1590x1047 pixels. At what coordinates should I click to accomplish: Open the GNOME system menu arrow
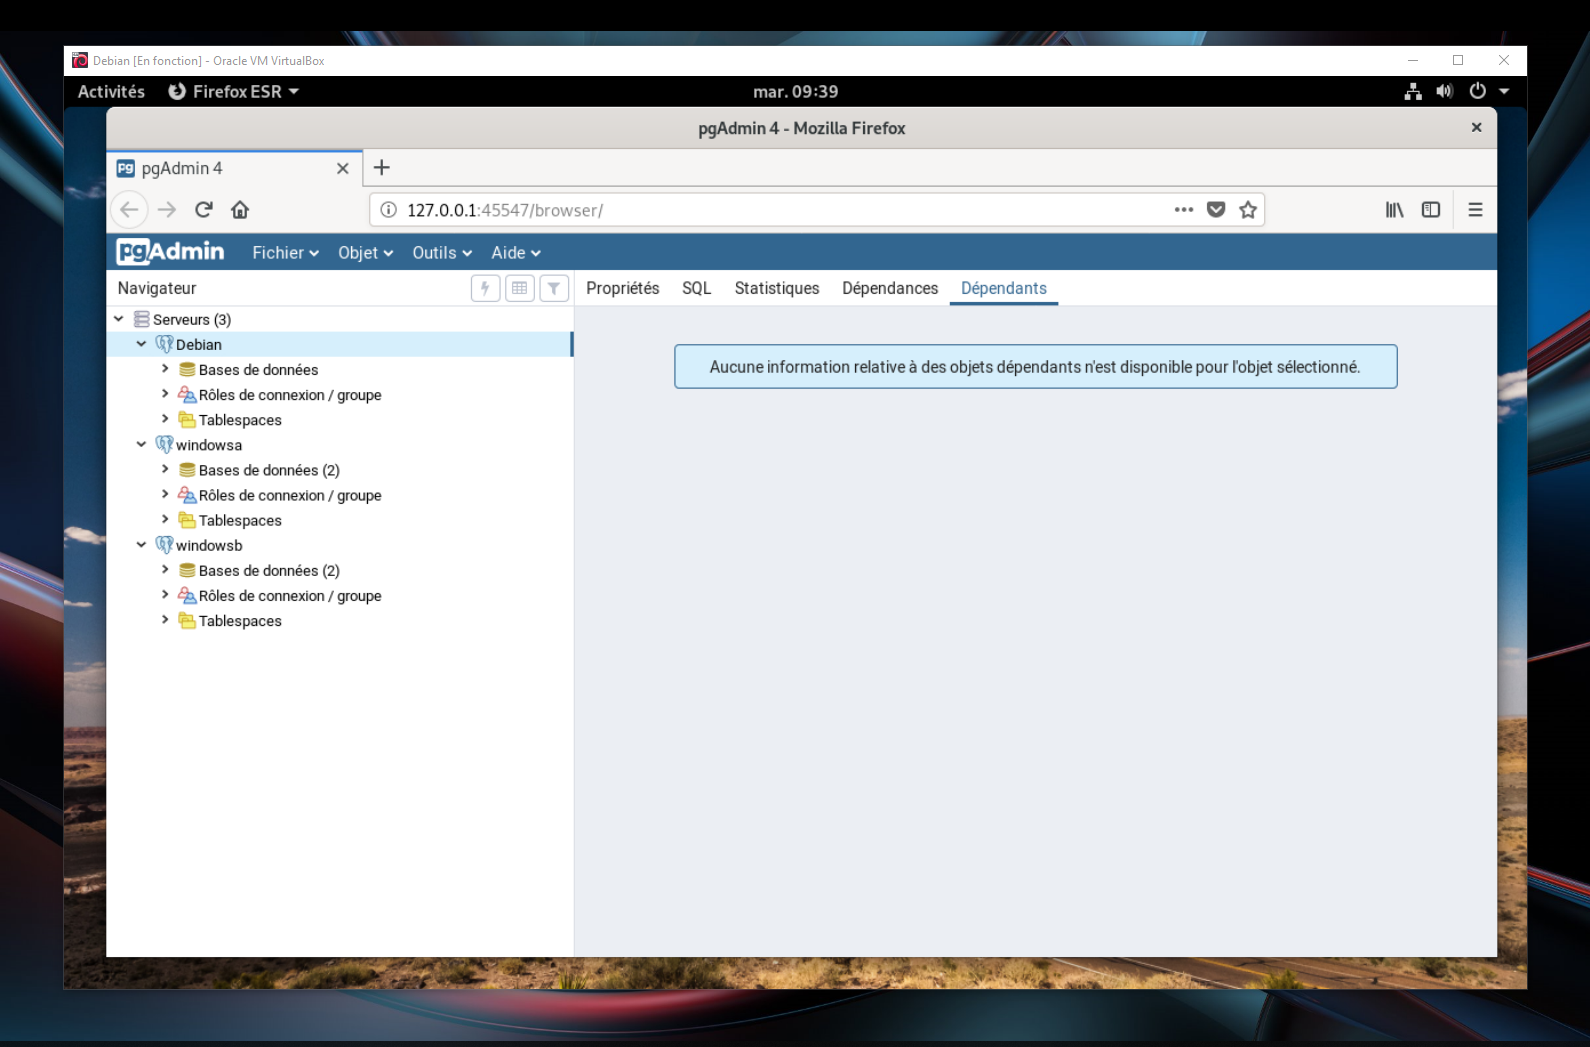tap(1504, 91)
